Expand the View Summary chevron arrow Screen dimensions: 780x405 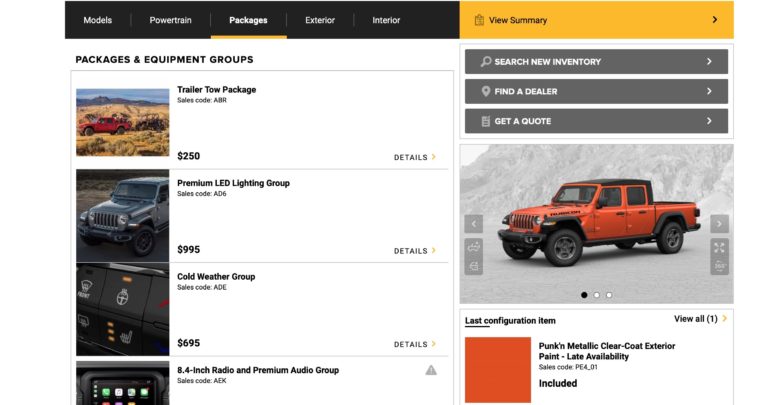point(715,20)
